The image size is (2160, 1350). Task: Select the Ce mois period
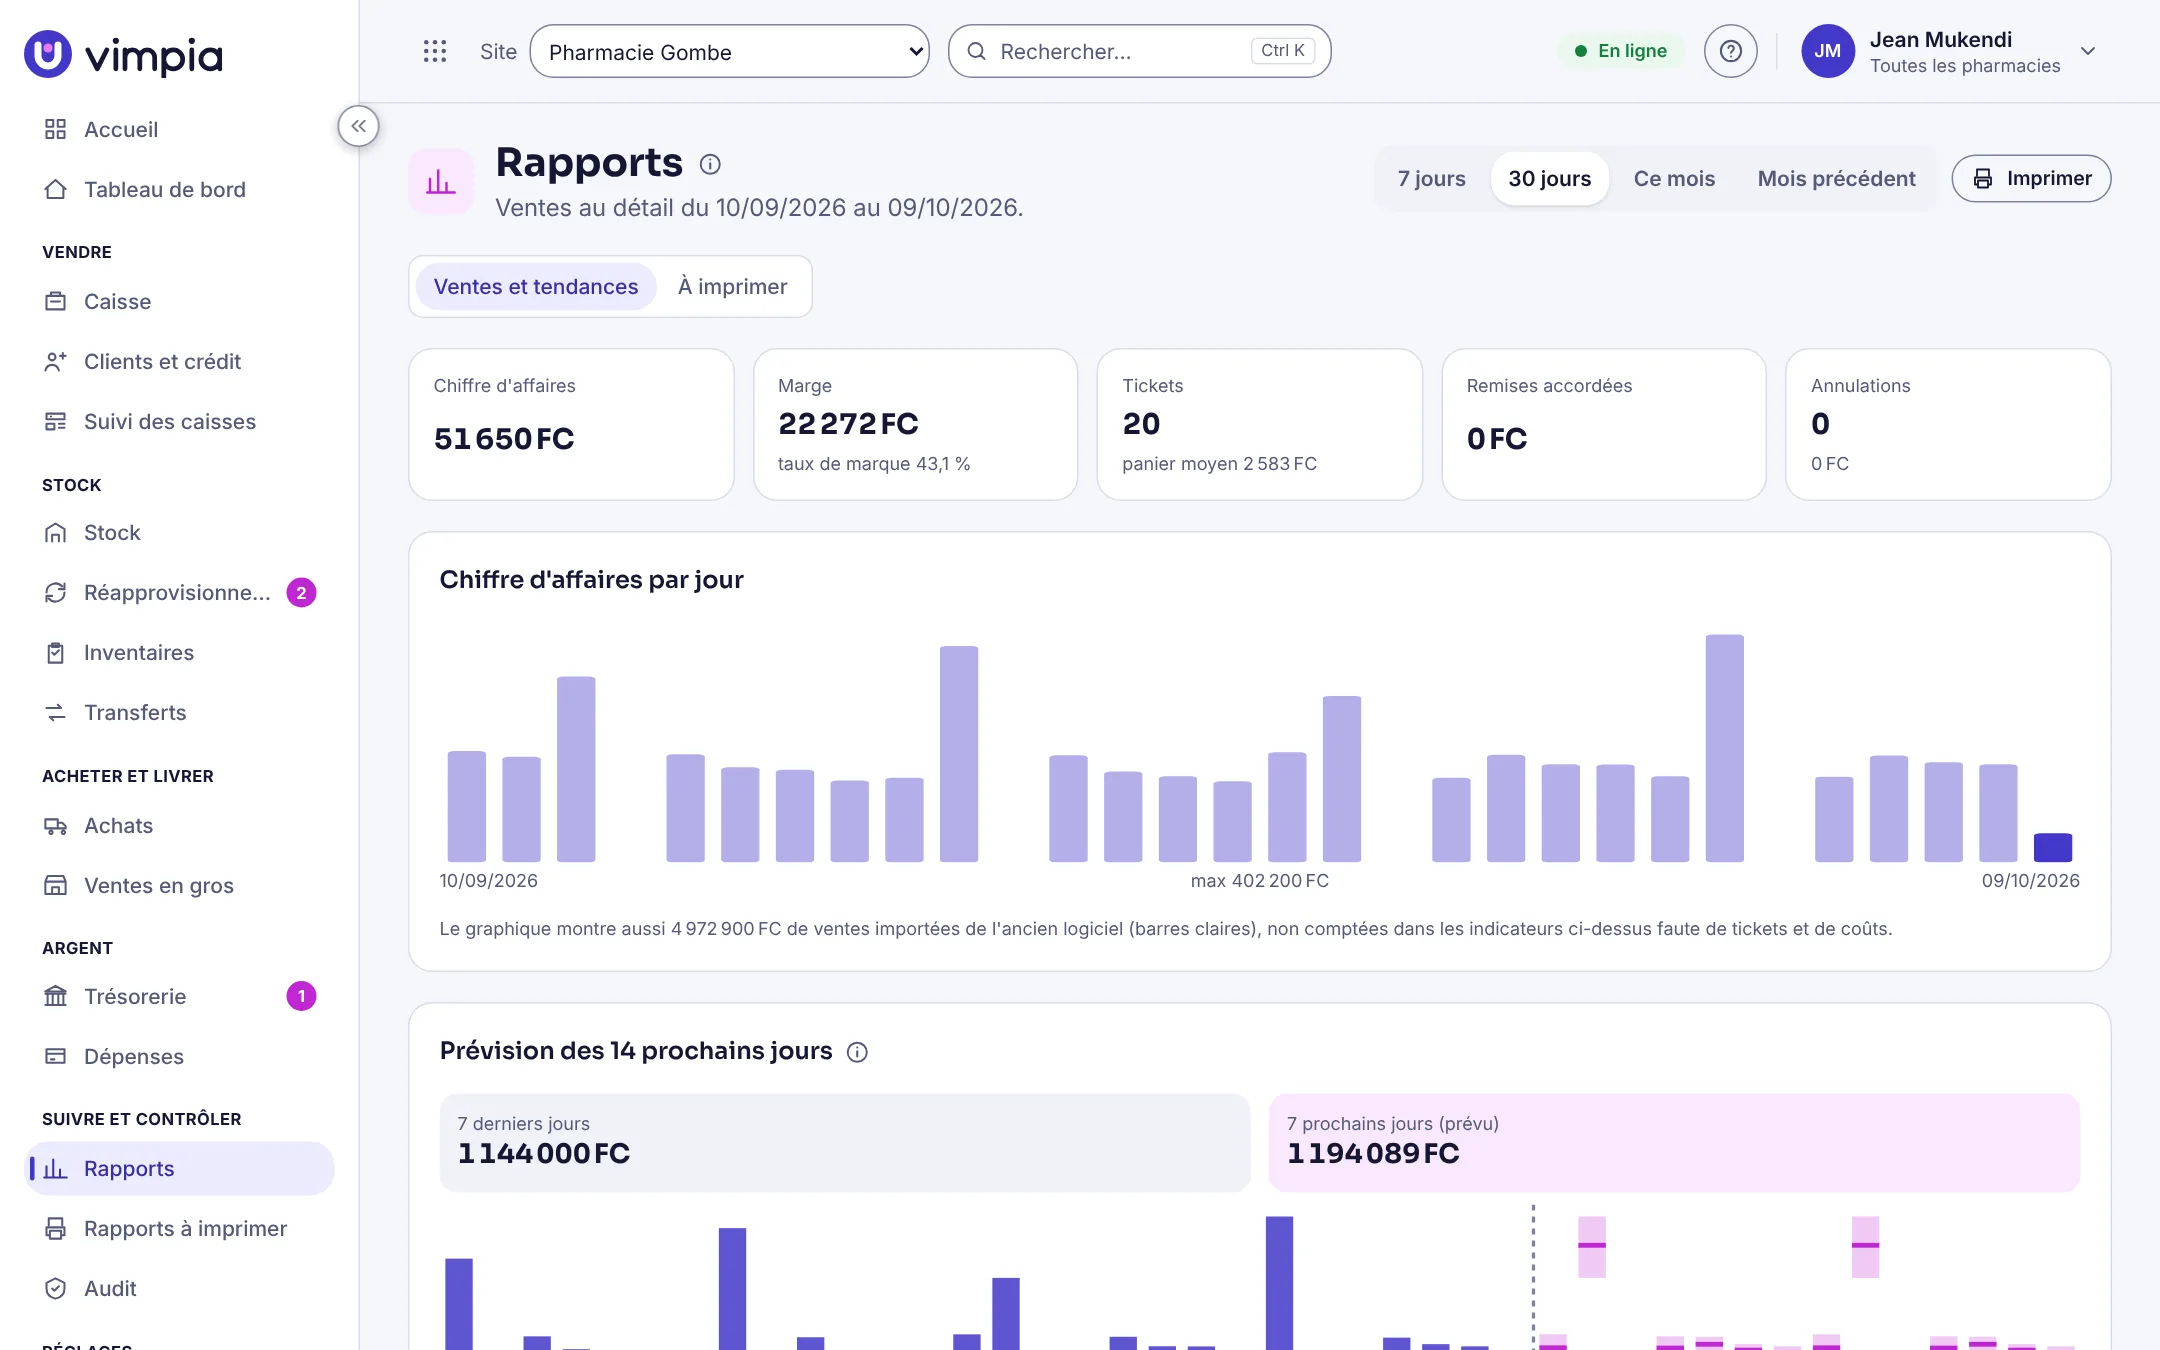coord(1674,178)
